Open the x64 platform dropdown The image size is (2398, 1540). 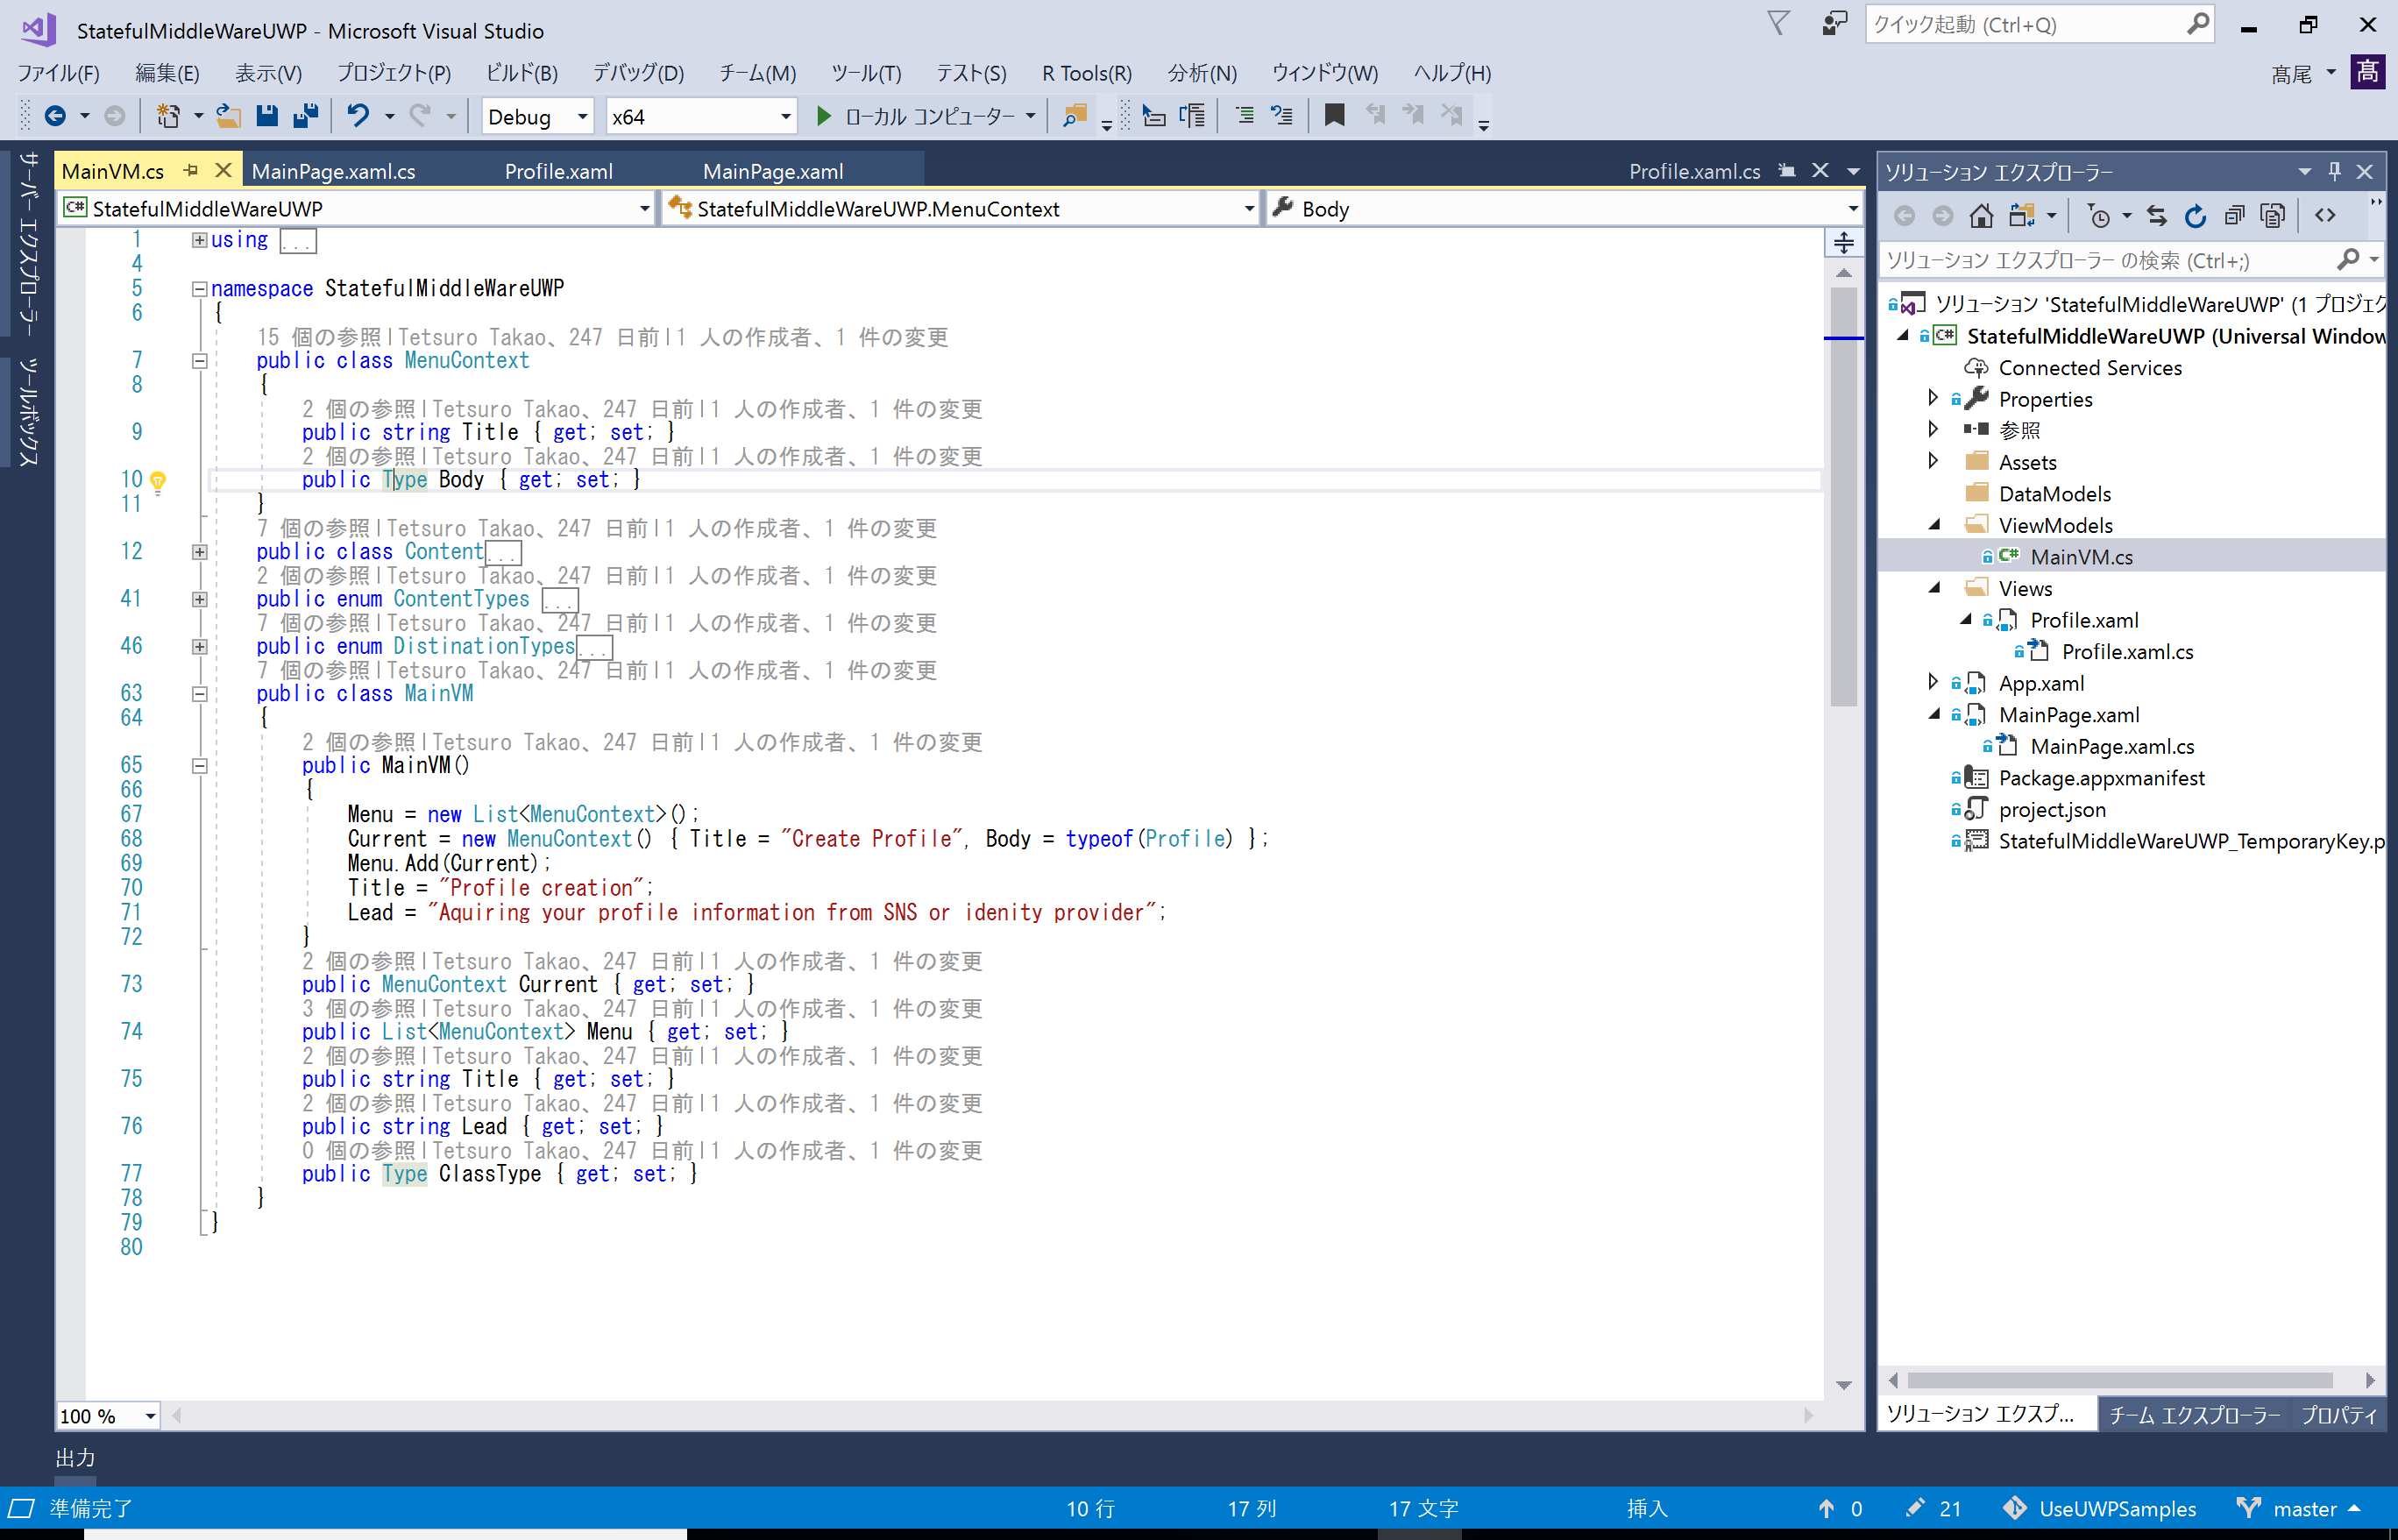pyautogui.click(x=701, y=117)
